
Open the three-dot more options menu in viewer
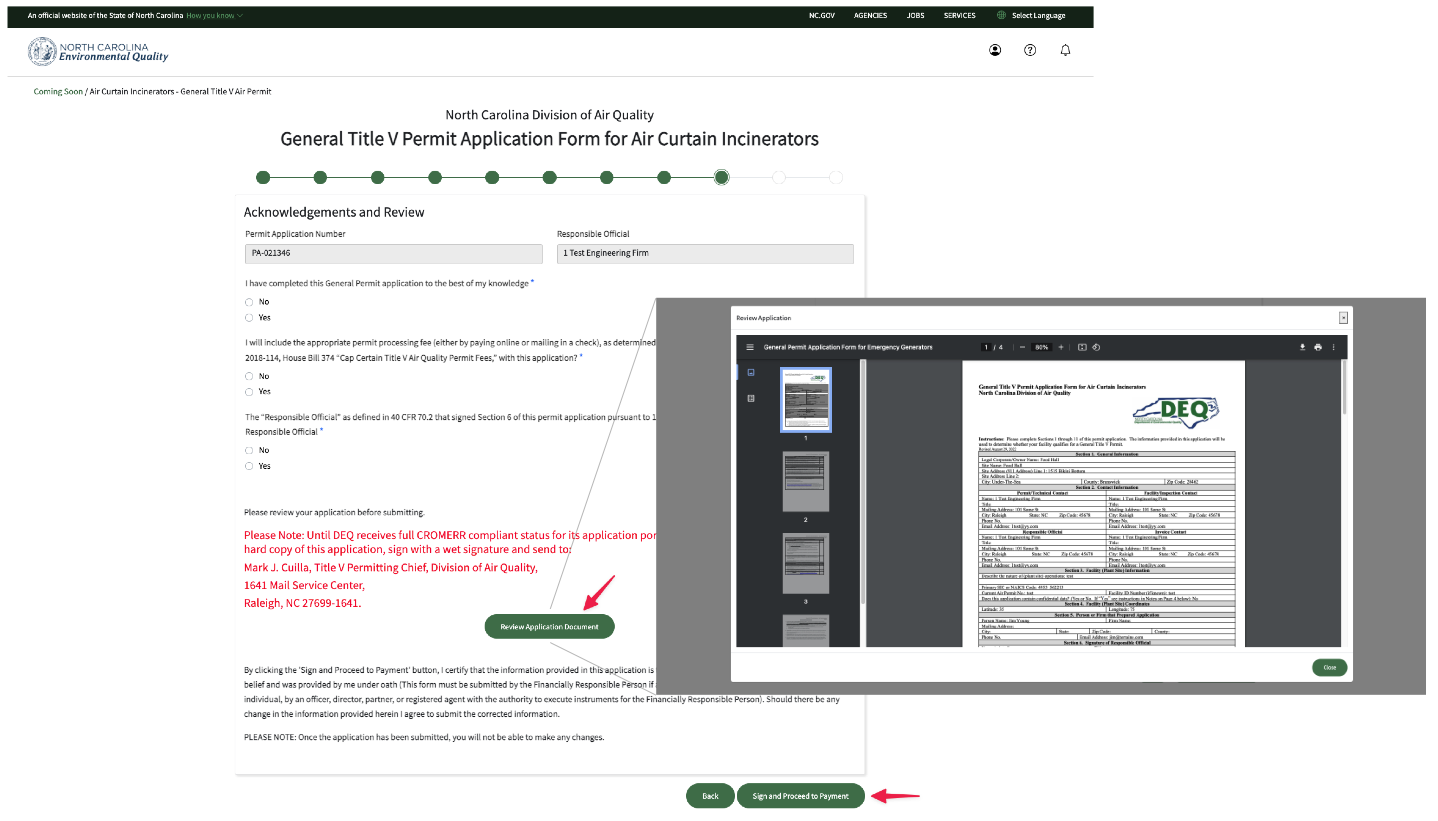1334,347
